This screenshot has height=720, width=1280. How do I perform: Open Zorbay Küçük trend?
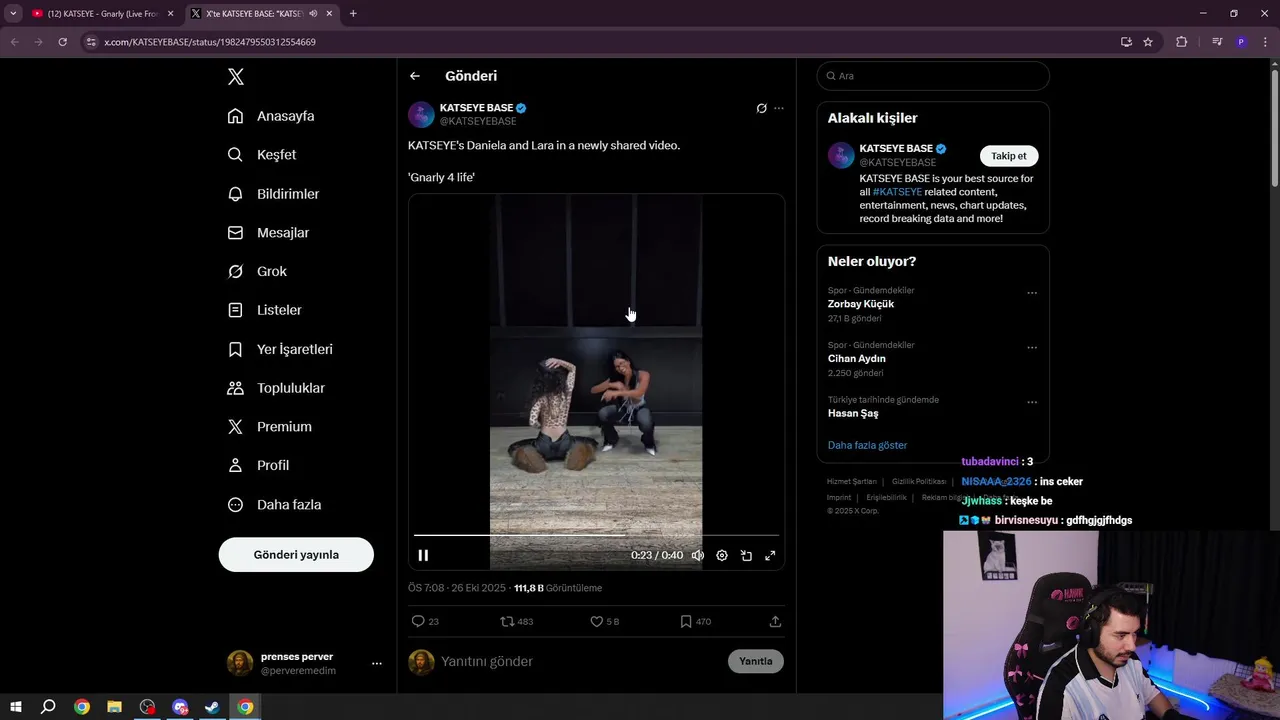tap(861, 304)
